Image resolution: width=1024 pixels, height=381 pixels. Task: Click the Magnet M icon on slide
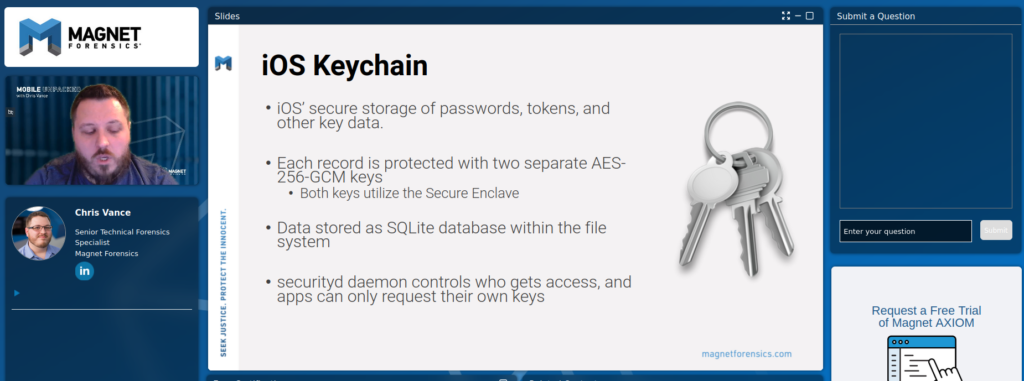223,63
